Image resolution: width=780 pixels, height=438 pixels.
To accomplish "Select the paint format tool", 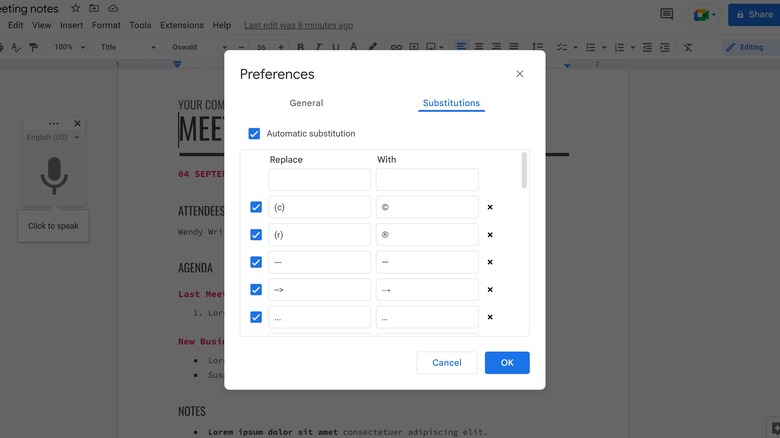I will tap(33, 47).
